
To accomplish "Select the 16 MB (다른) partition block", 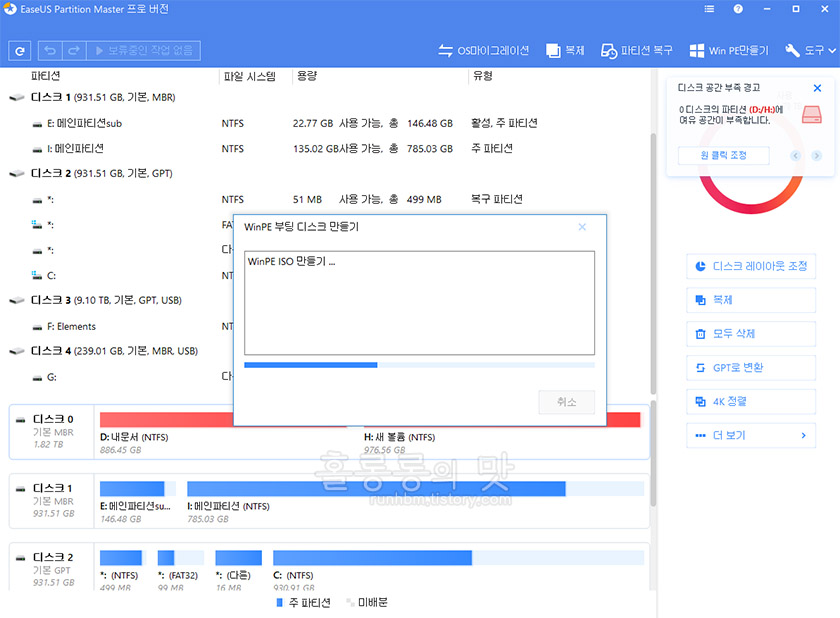I will click(238, 557).
